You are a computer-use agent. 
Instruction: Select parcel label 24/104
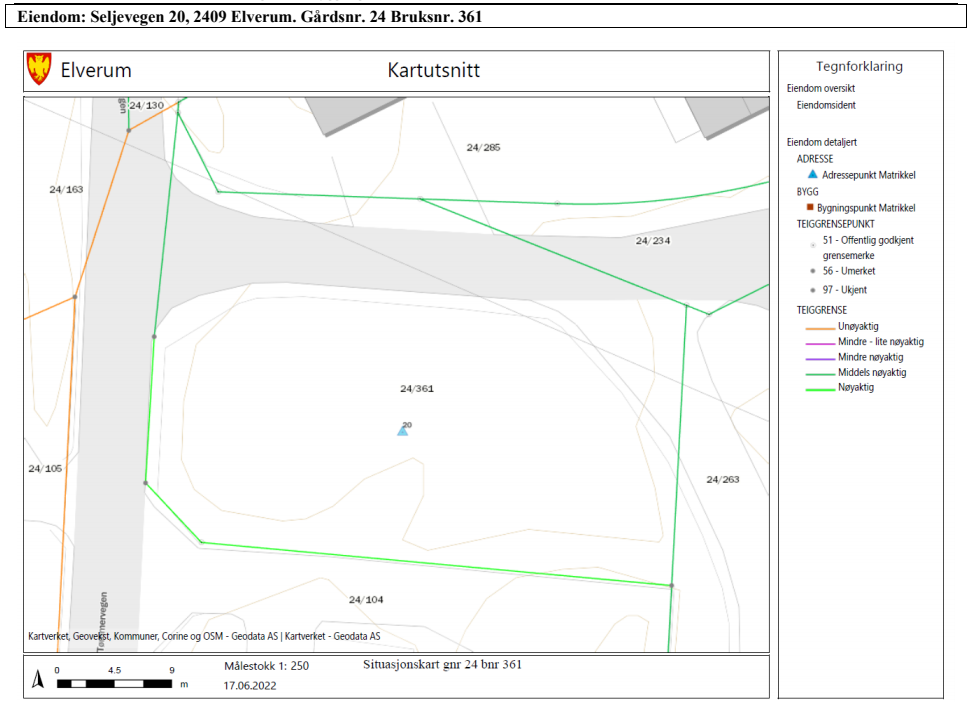point(366,599)
